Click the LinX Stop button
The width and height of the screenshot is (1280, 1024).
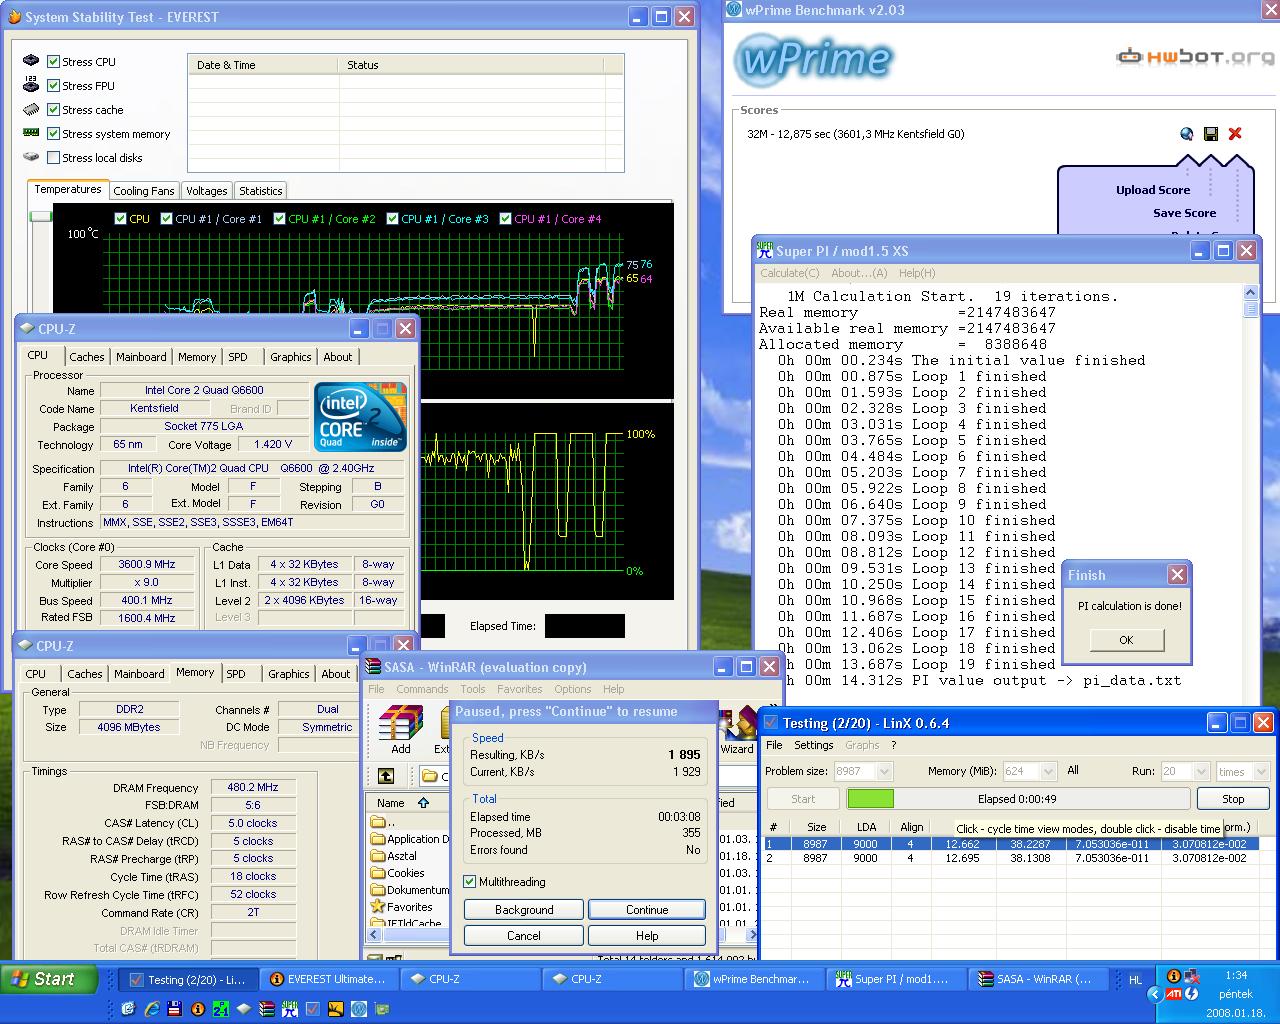tap(1233, 799)
